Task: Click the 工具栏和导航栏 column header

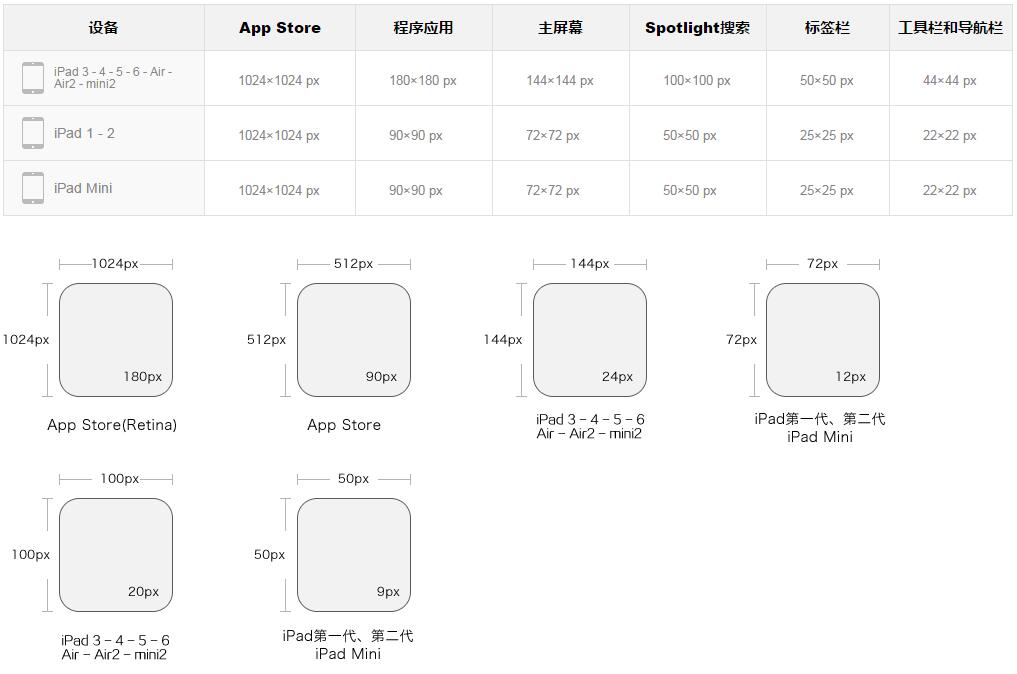Action: 950,28
